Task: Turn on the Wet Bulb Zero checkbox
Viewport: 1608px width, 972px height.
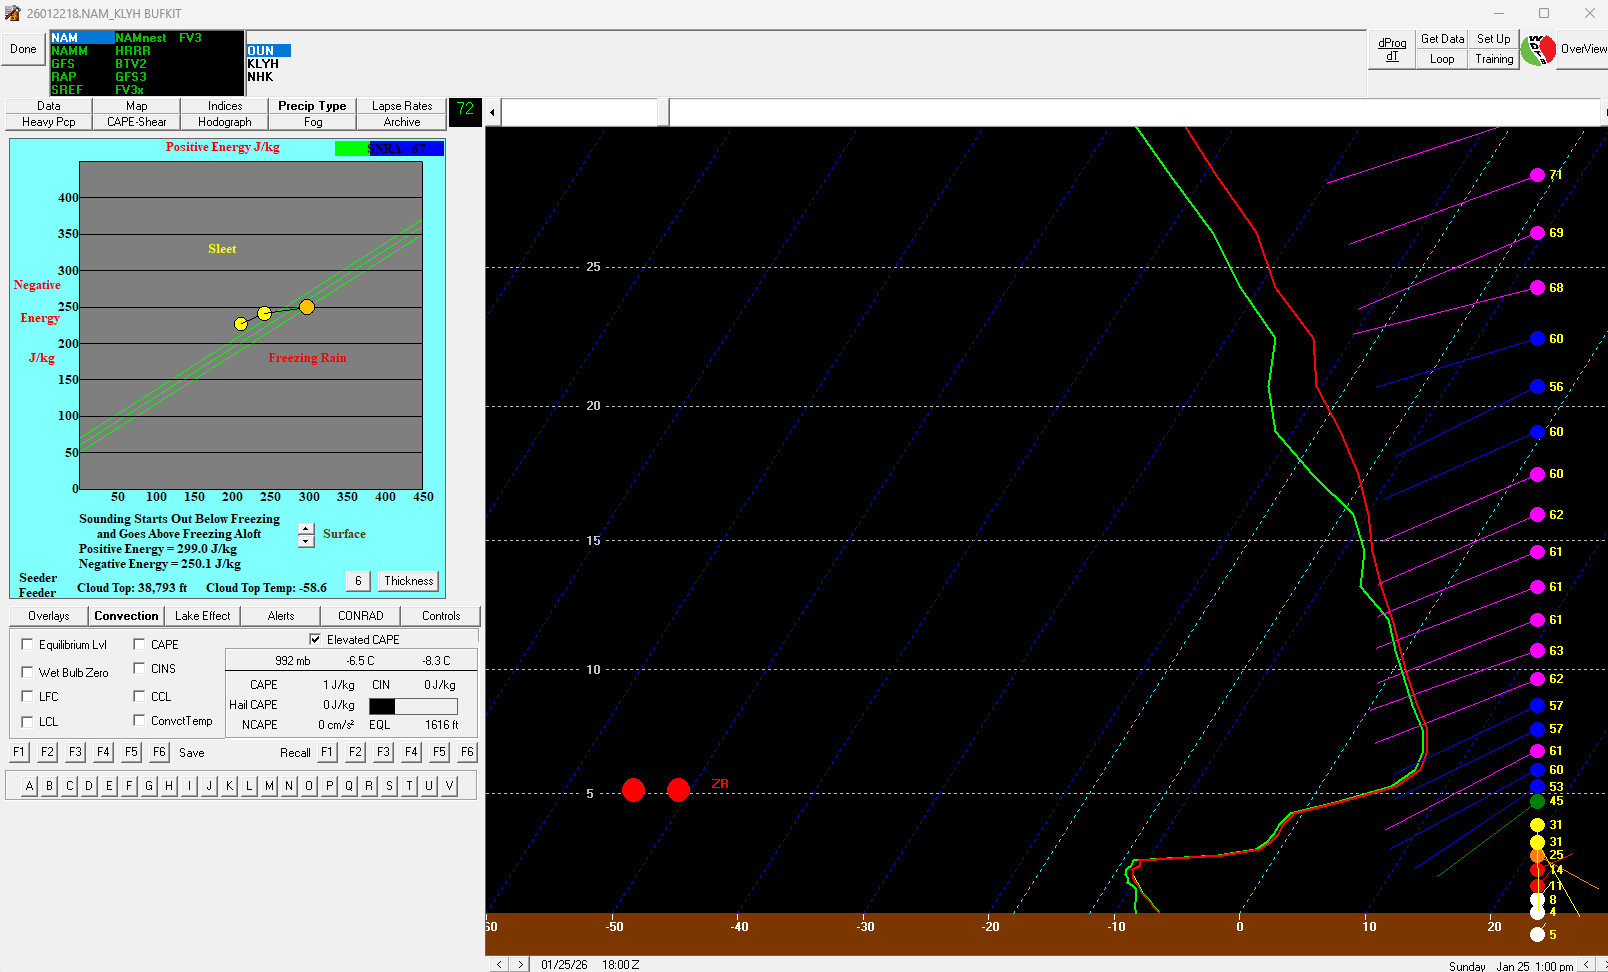Action: pos(27,672)
